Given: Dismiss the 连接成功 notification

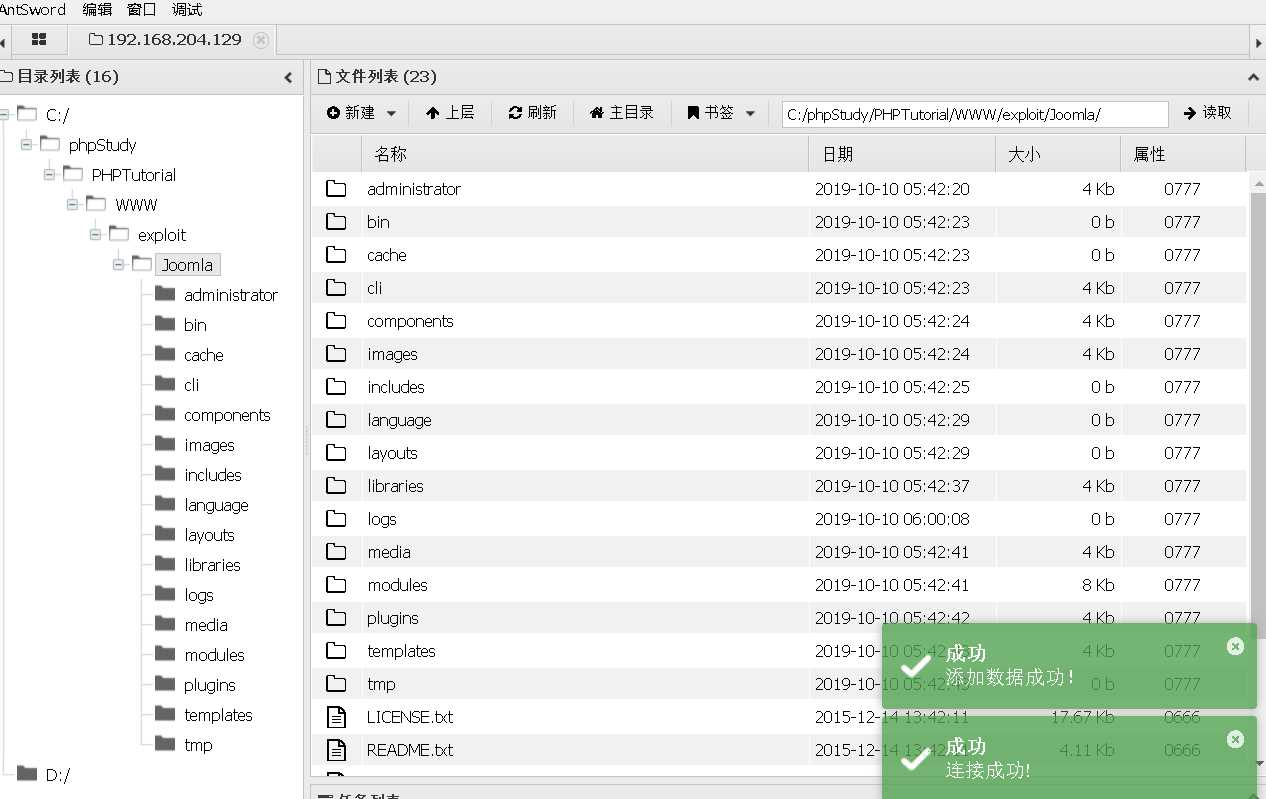Looking at the screenshot, I should 1235,739.
